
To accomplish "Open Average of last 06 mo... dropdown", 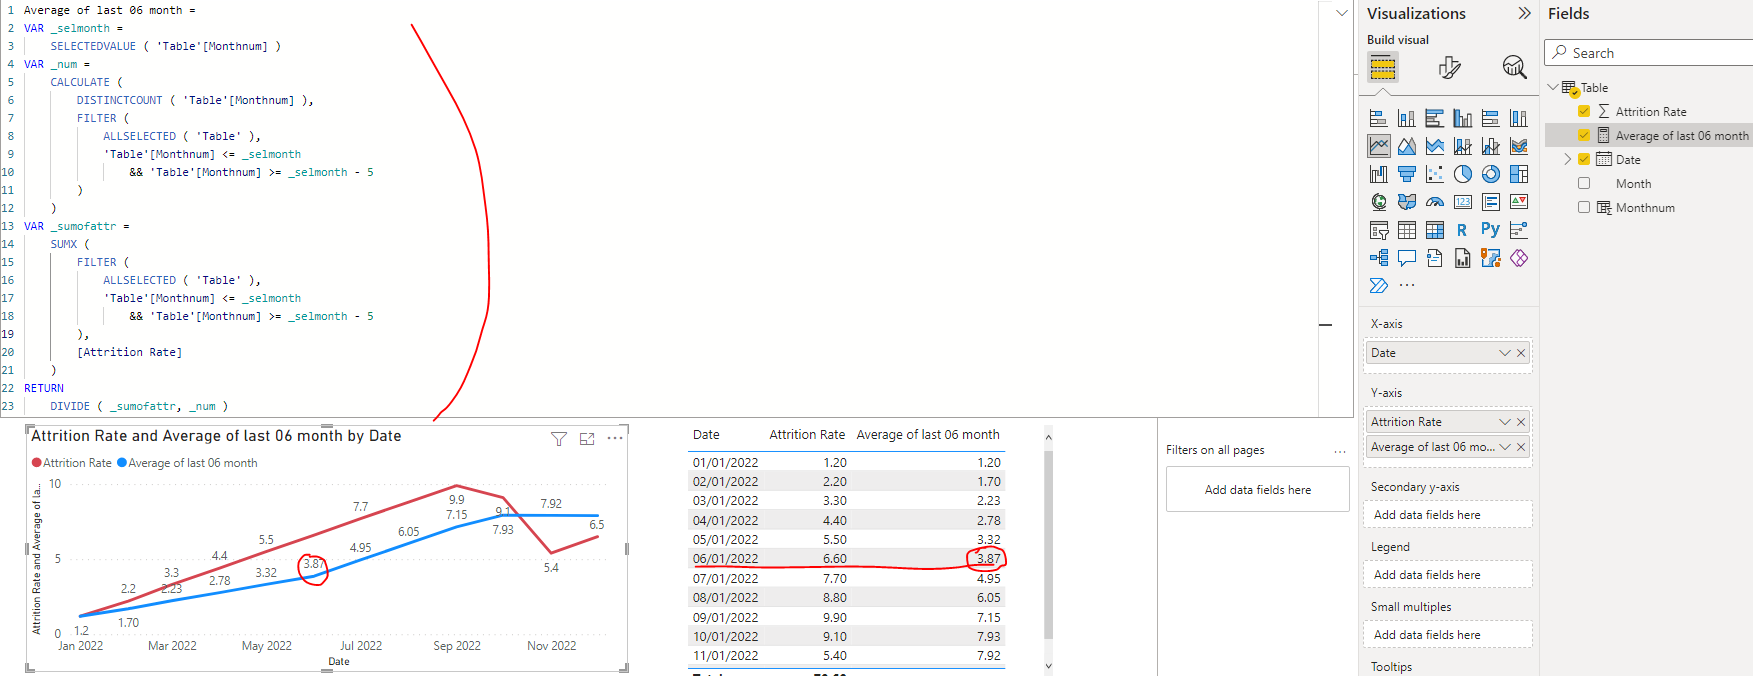I will click(x=1504, y=447).
